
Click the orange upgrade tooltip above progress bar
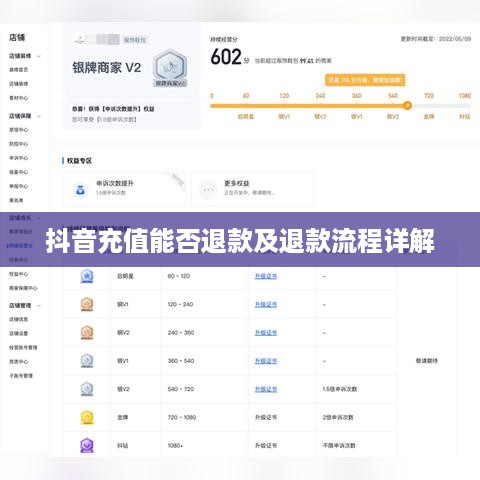[x=365, y=80]
